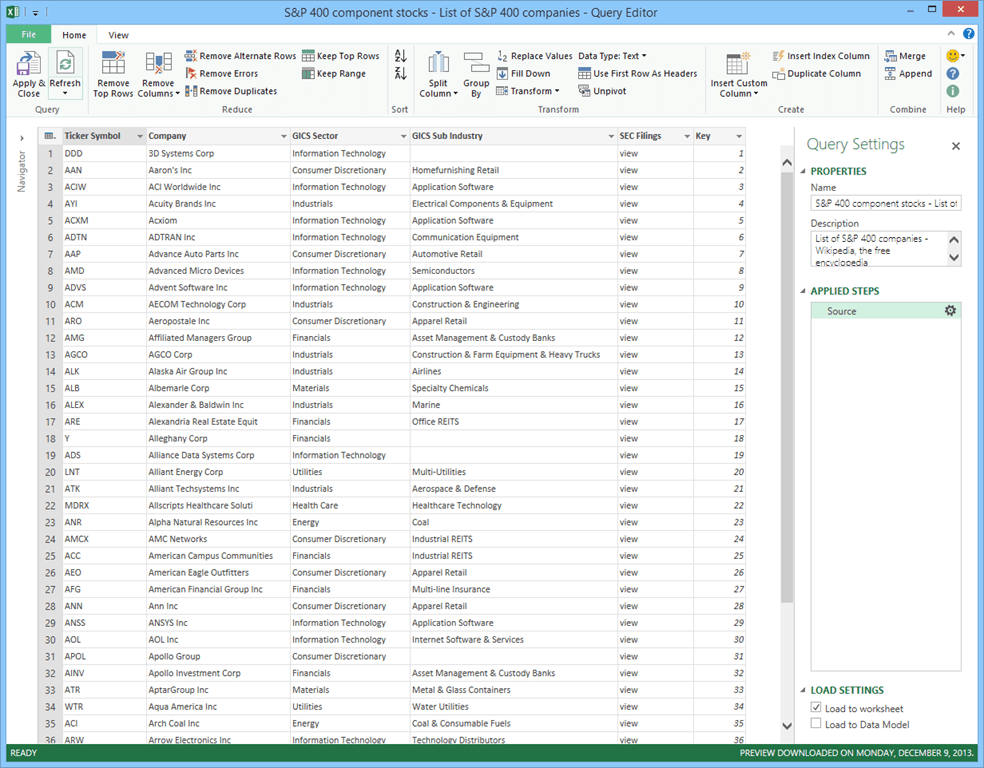Click the Remove Top Rows icon
Screen dimensions: 984x768
pyautogui.click(x=113, y=63)
